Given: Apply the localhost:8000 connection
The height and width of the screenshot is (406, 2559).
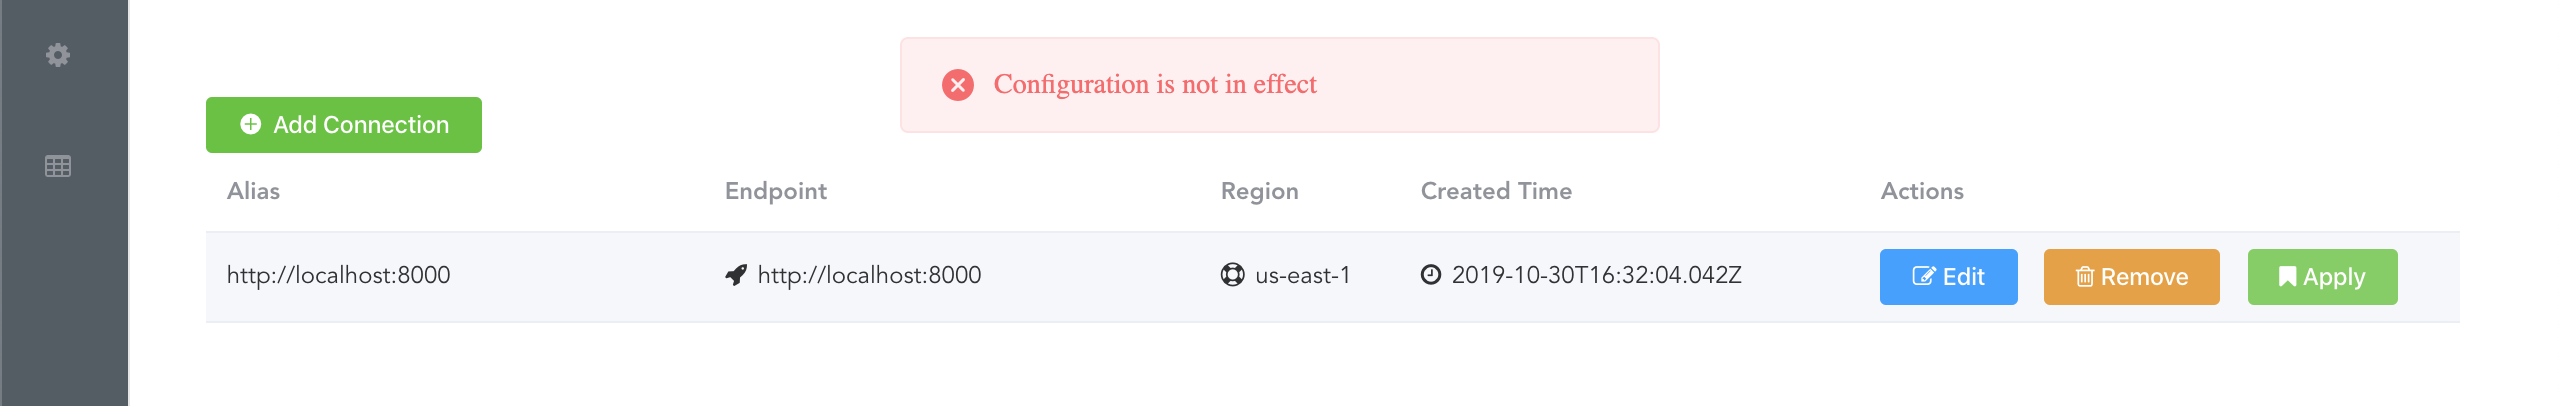Looking at the screenshot, I should (2322, 277).
